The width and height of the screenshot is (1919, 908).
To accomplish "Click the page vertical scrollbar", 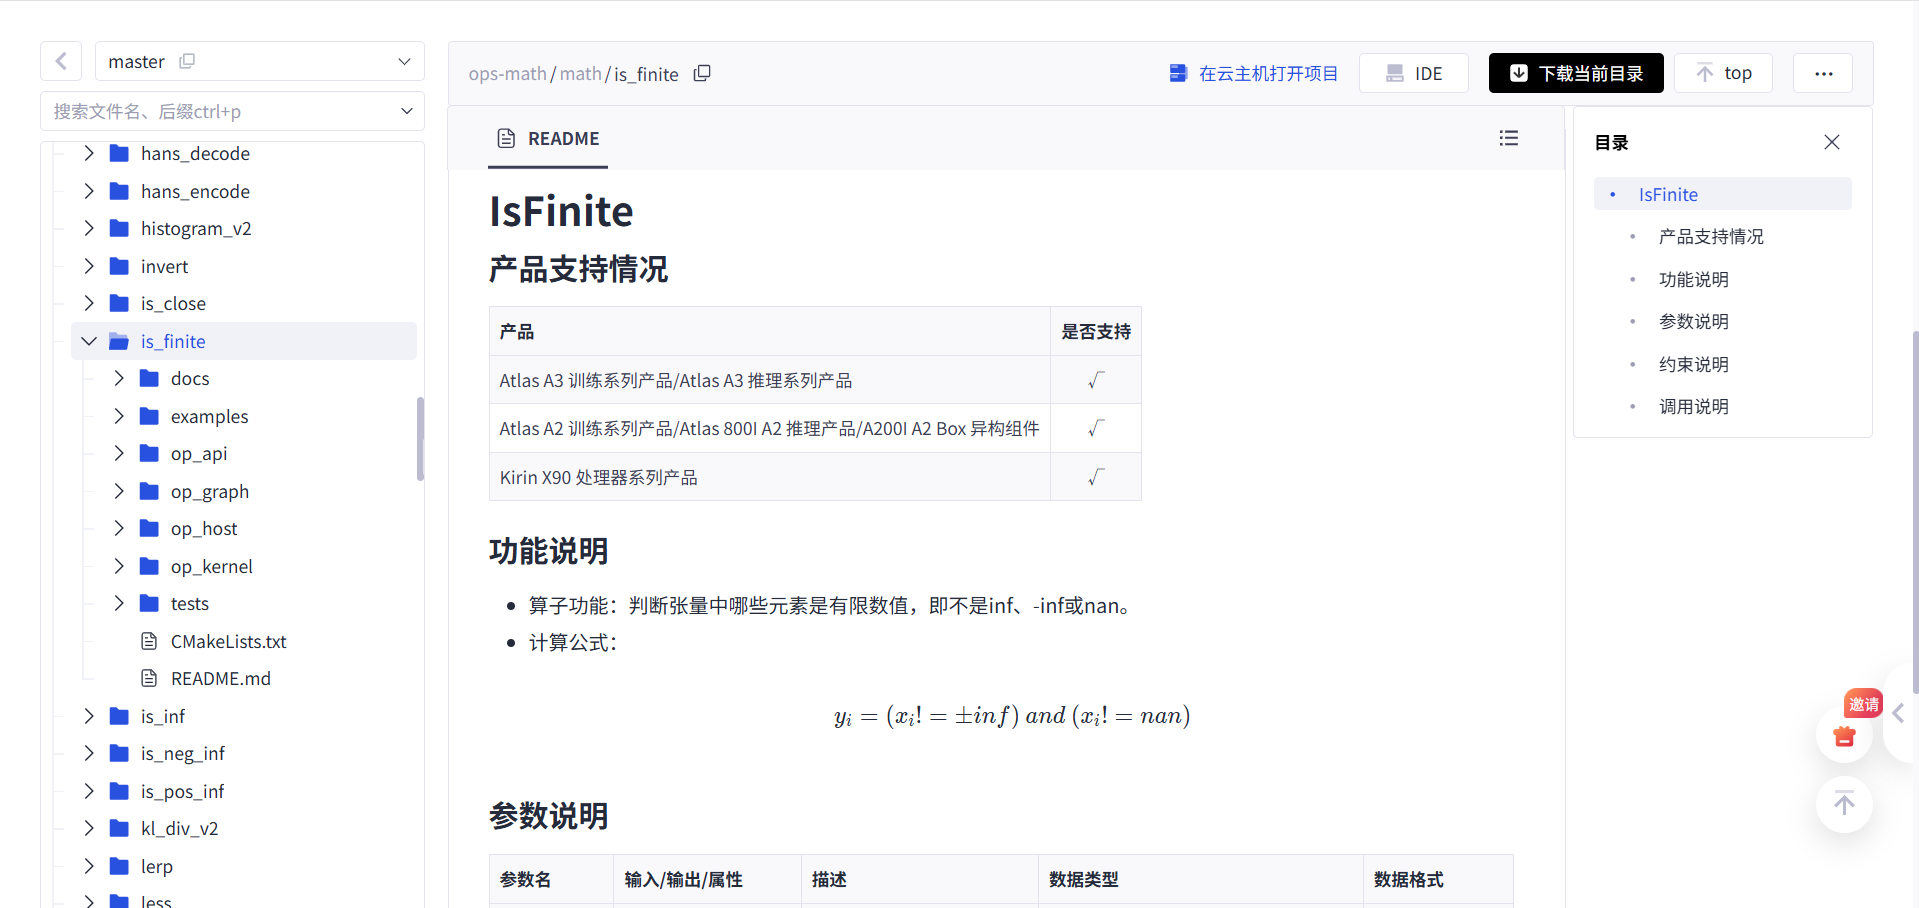I will tap(1915, 510).
